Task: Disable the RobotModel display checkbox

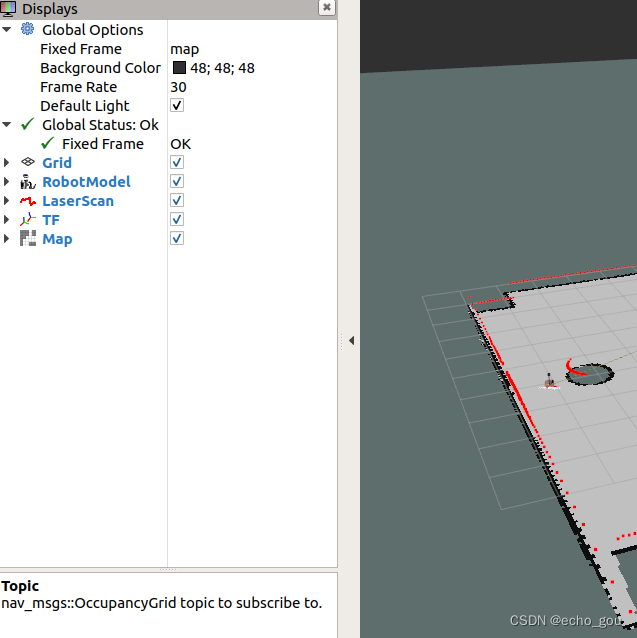Action: [x=177, y=181]
